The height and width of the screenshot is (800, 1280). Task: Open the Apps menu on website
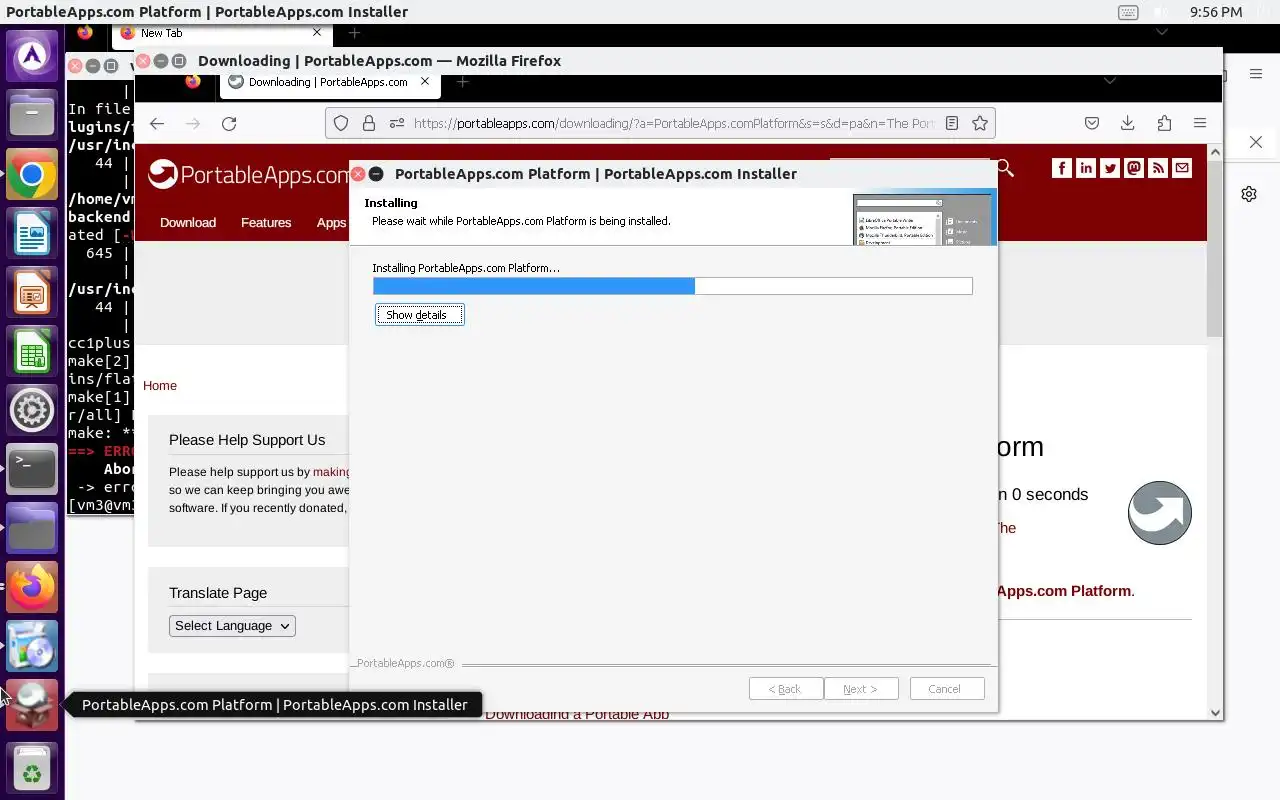[331, 222]
